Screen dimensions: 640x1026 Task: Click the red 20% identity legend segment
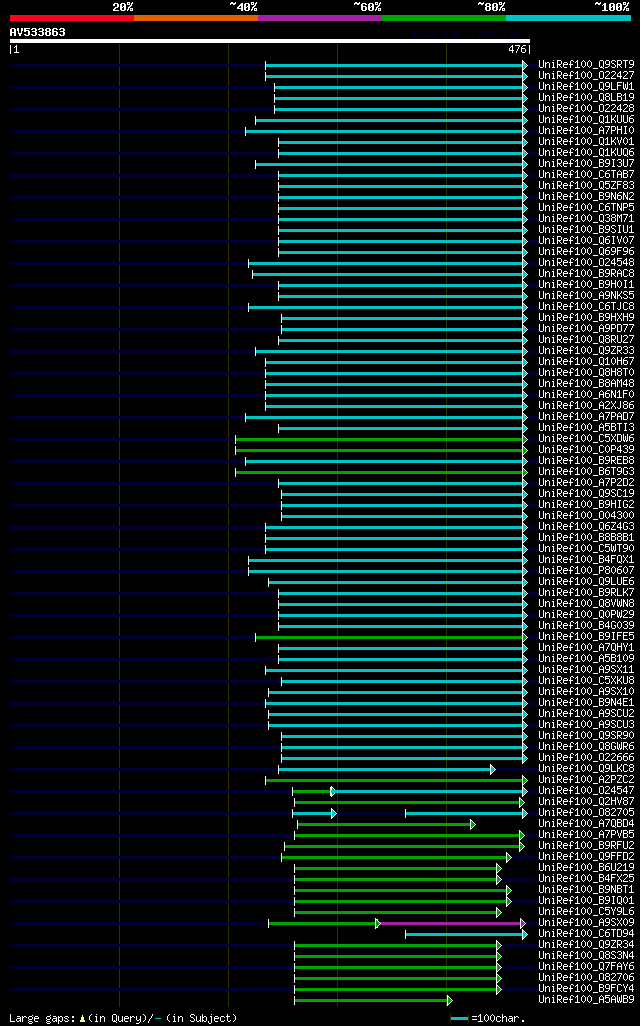click(72, 18)
